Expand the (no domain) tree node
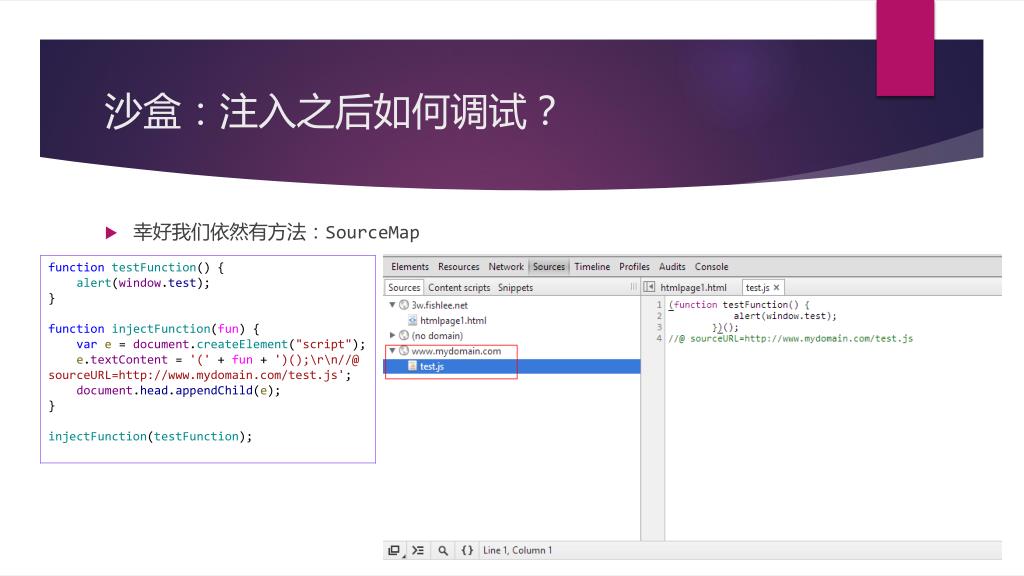This screenshot has height=576, width=1024. [392, 335]
